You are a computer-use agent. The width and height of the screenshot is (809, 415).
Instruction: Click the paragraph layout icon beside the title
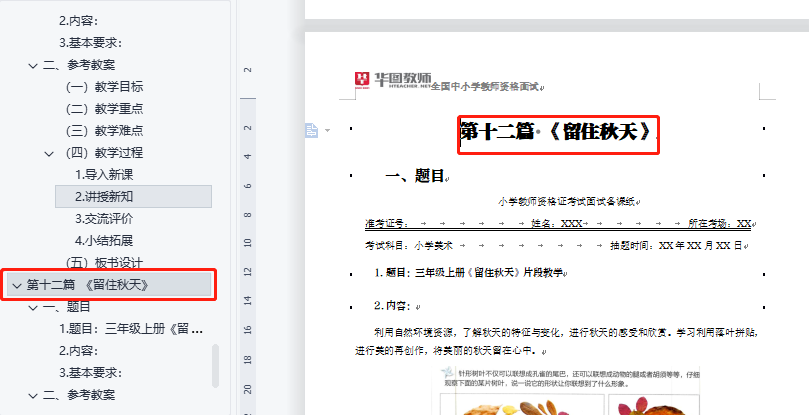[x=309, y=130]
